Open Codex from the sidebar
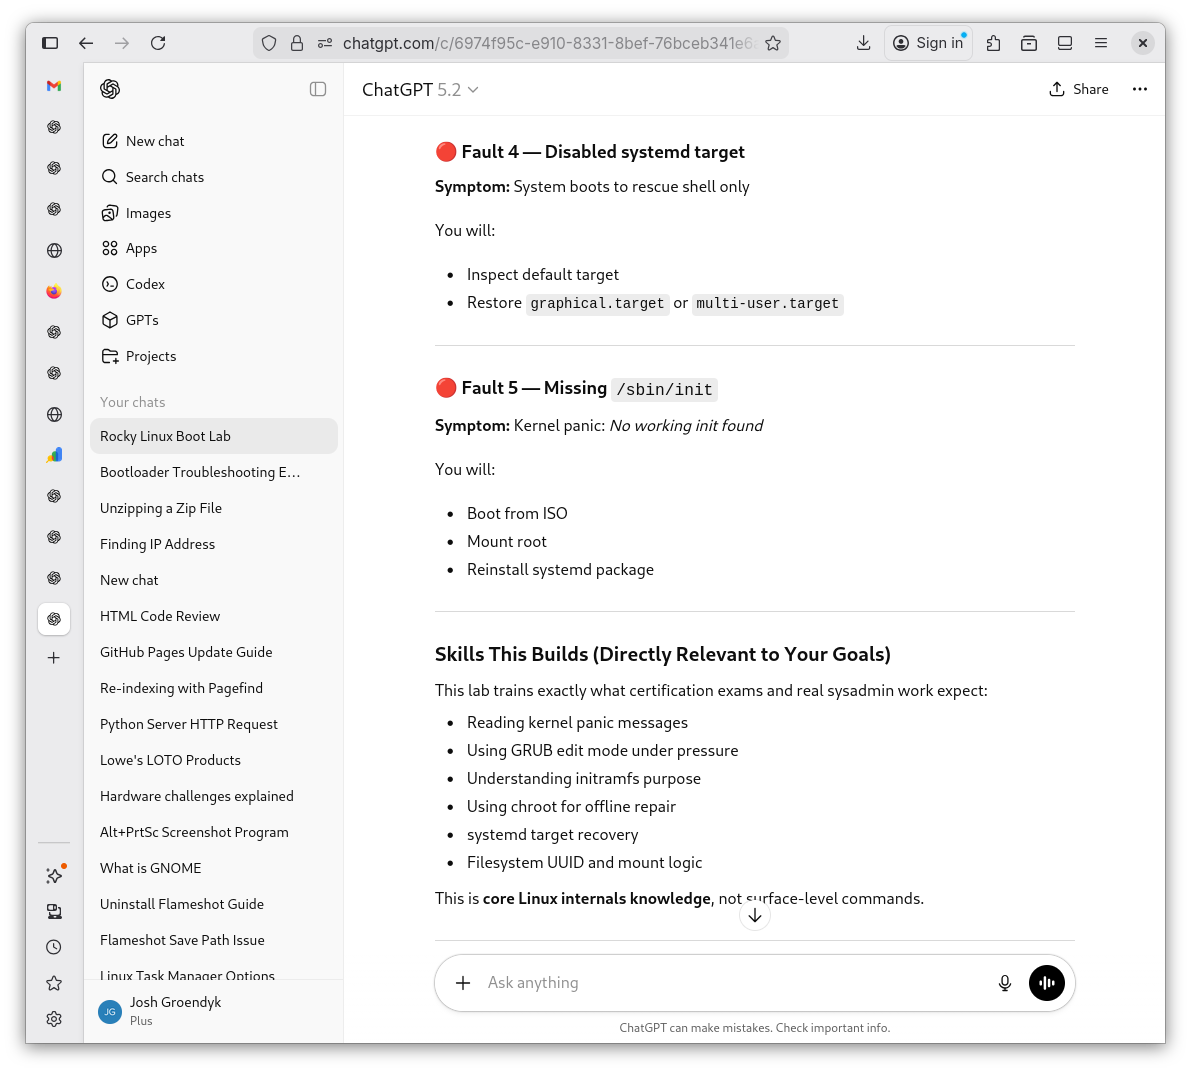This screenshot has height=1072, width=1191. tap(145, 284)
